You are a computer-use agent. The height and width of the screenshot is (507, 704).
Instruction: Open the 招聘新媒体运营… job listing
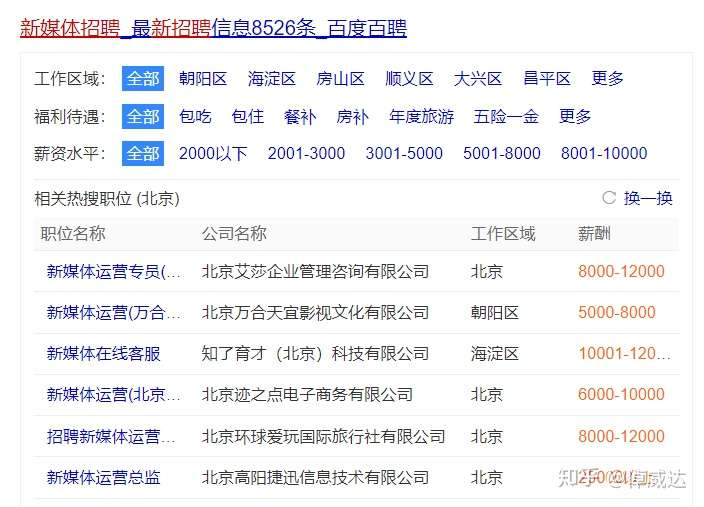111,436
